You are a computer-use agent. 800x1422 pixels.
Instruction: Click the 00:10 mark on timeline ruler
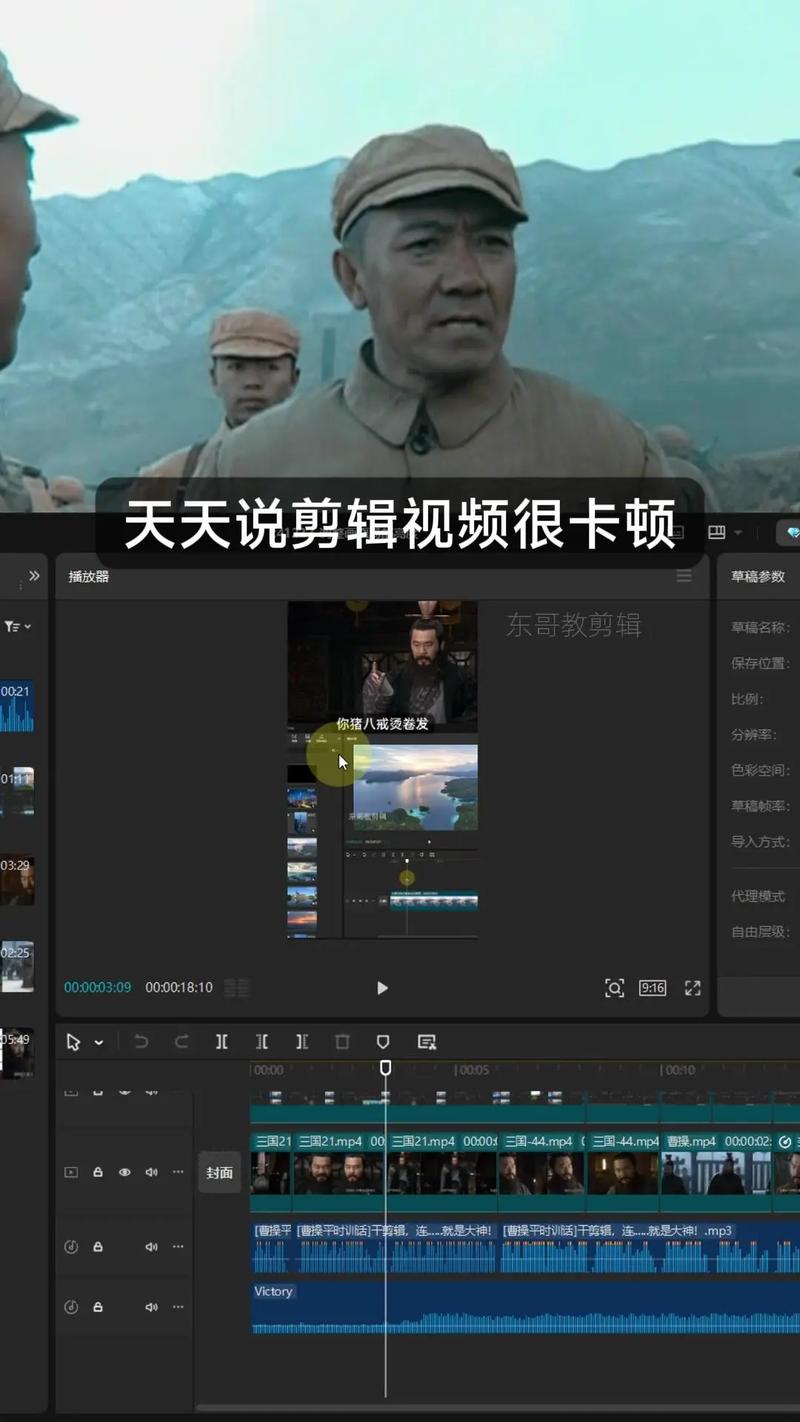[678, 1070]
